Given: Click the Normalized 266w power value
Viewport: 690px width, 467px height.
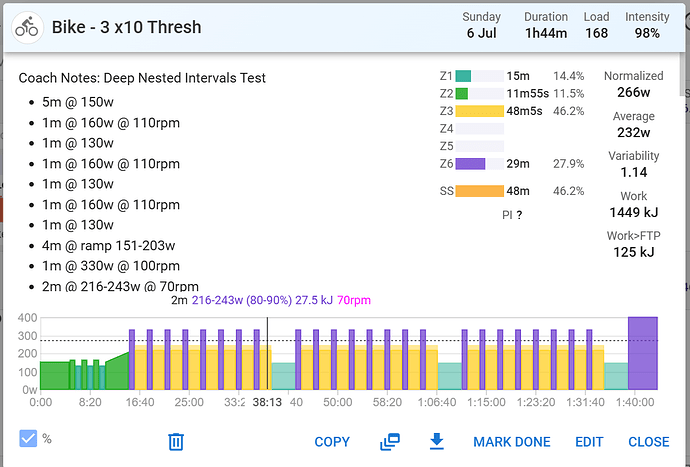Looking at the screenshot, I should (634, 92).
